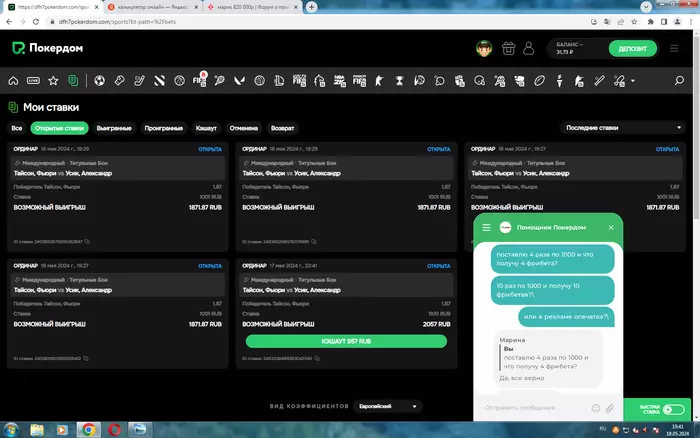Click Марина's reply 'Да, все верно'
Screen dimensions: 700x438
pyautogui.click(x=521, y=378)
